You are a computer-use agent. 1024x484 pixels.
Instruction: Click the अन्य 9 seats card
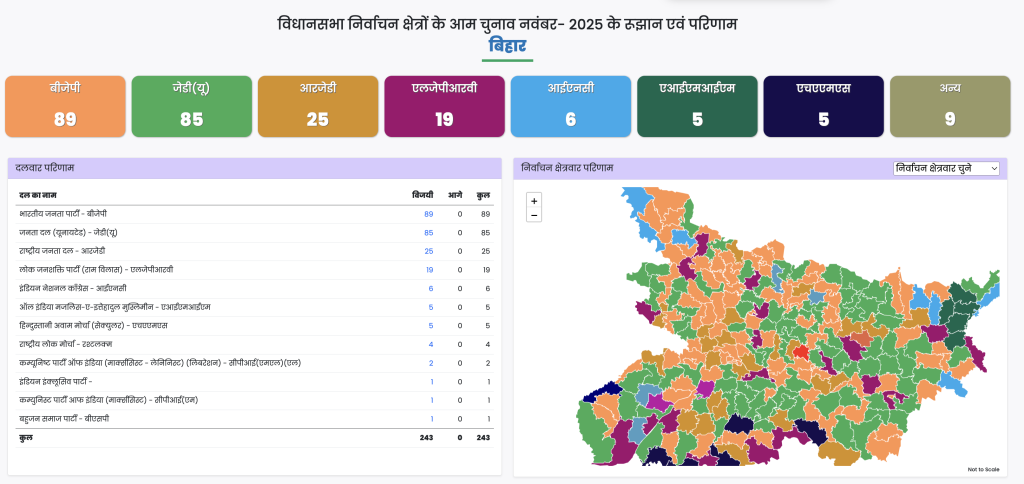click(949, 106)
